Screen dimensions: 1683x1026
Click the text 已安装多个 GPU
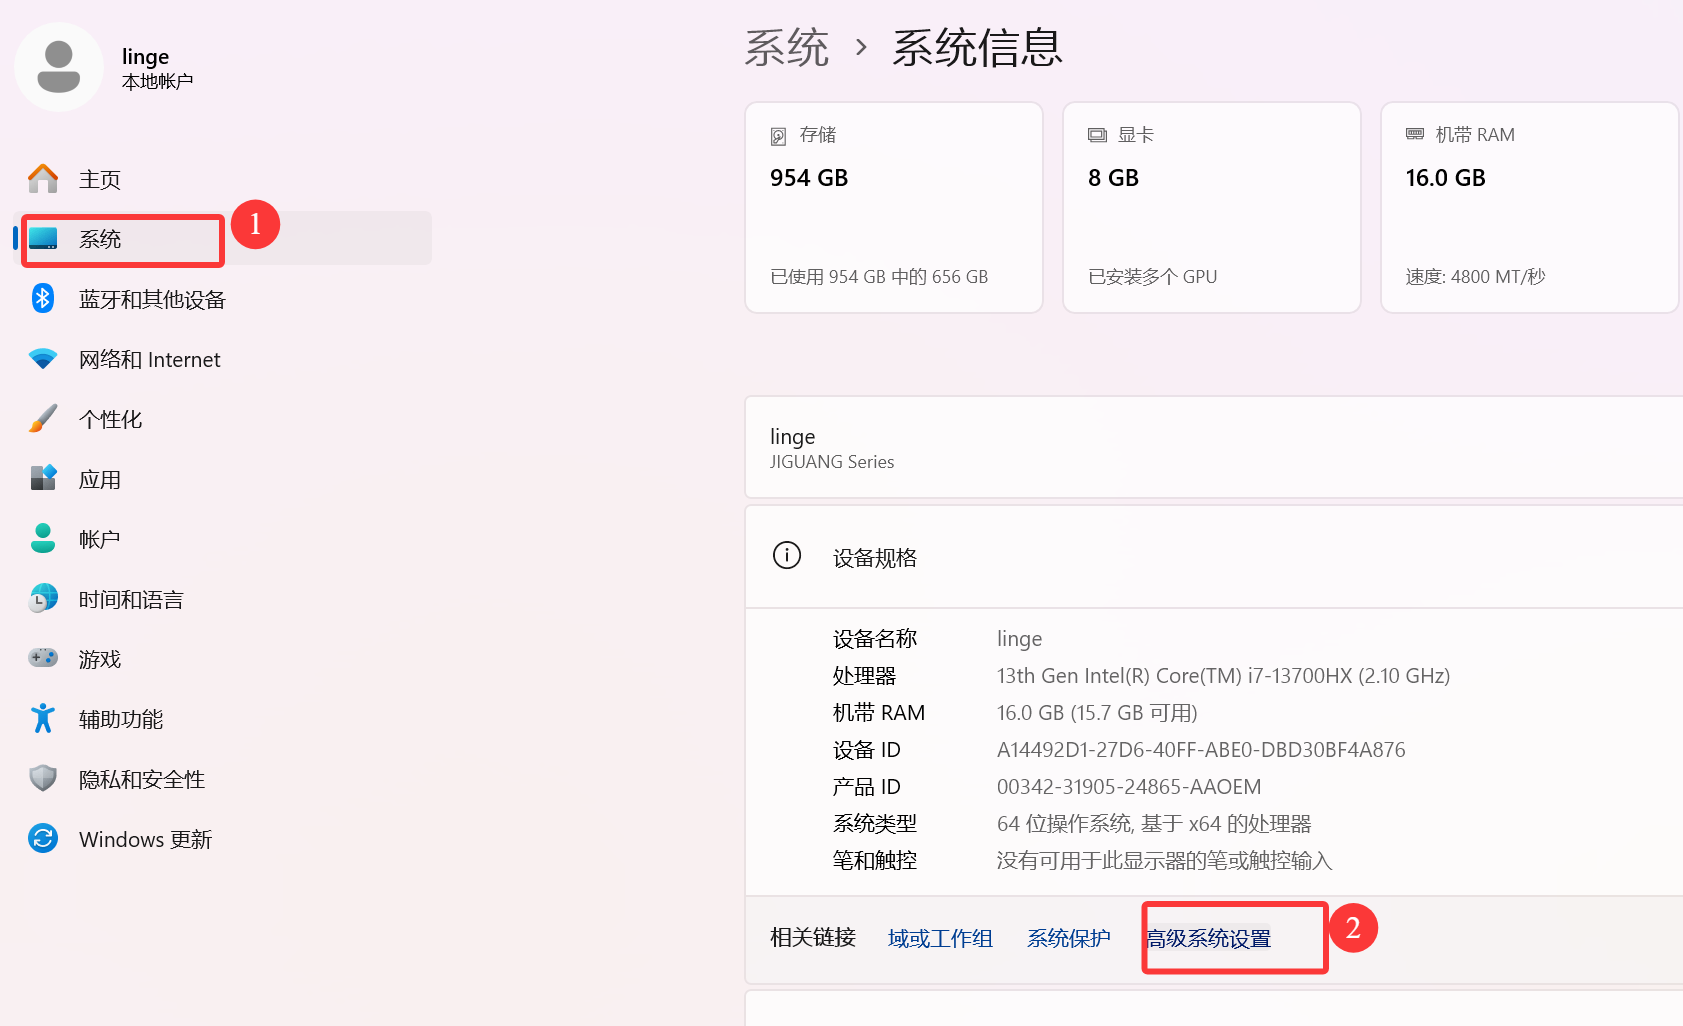pyautogui.click(x=1152, y=277)
